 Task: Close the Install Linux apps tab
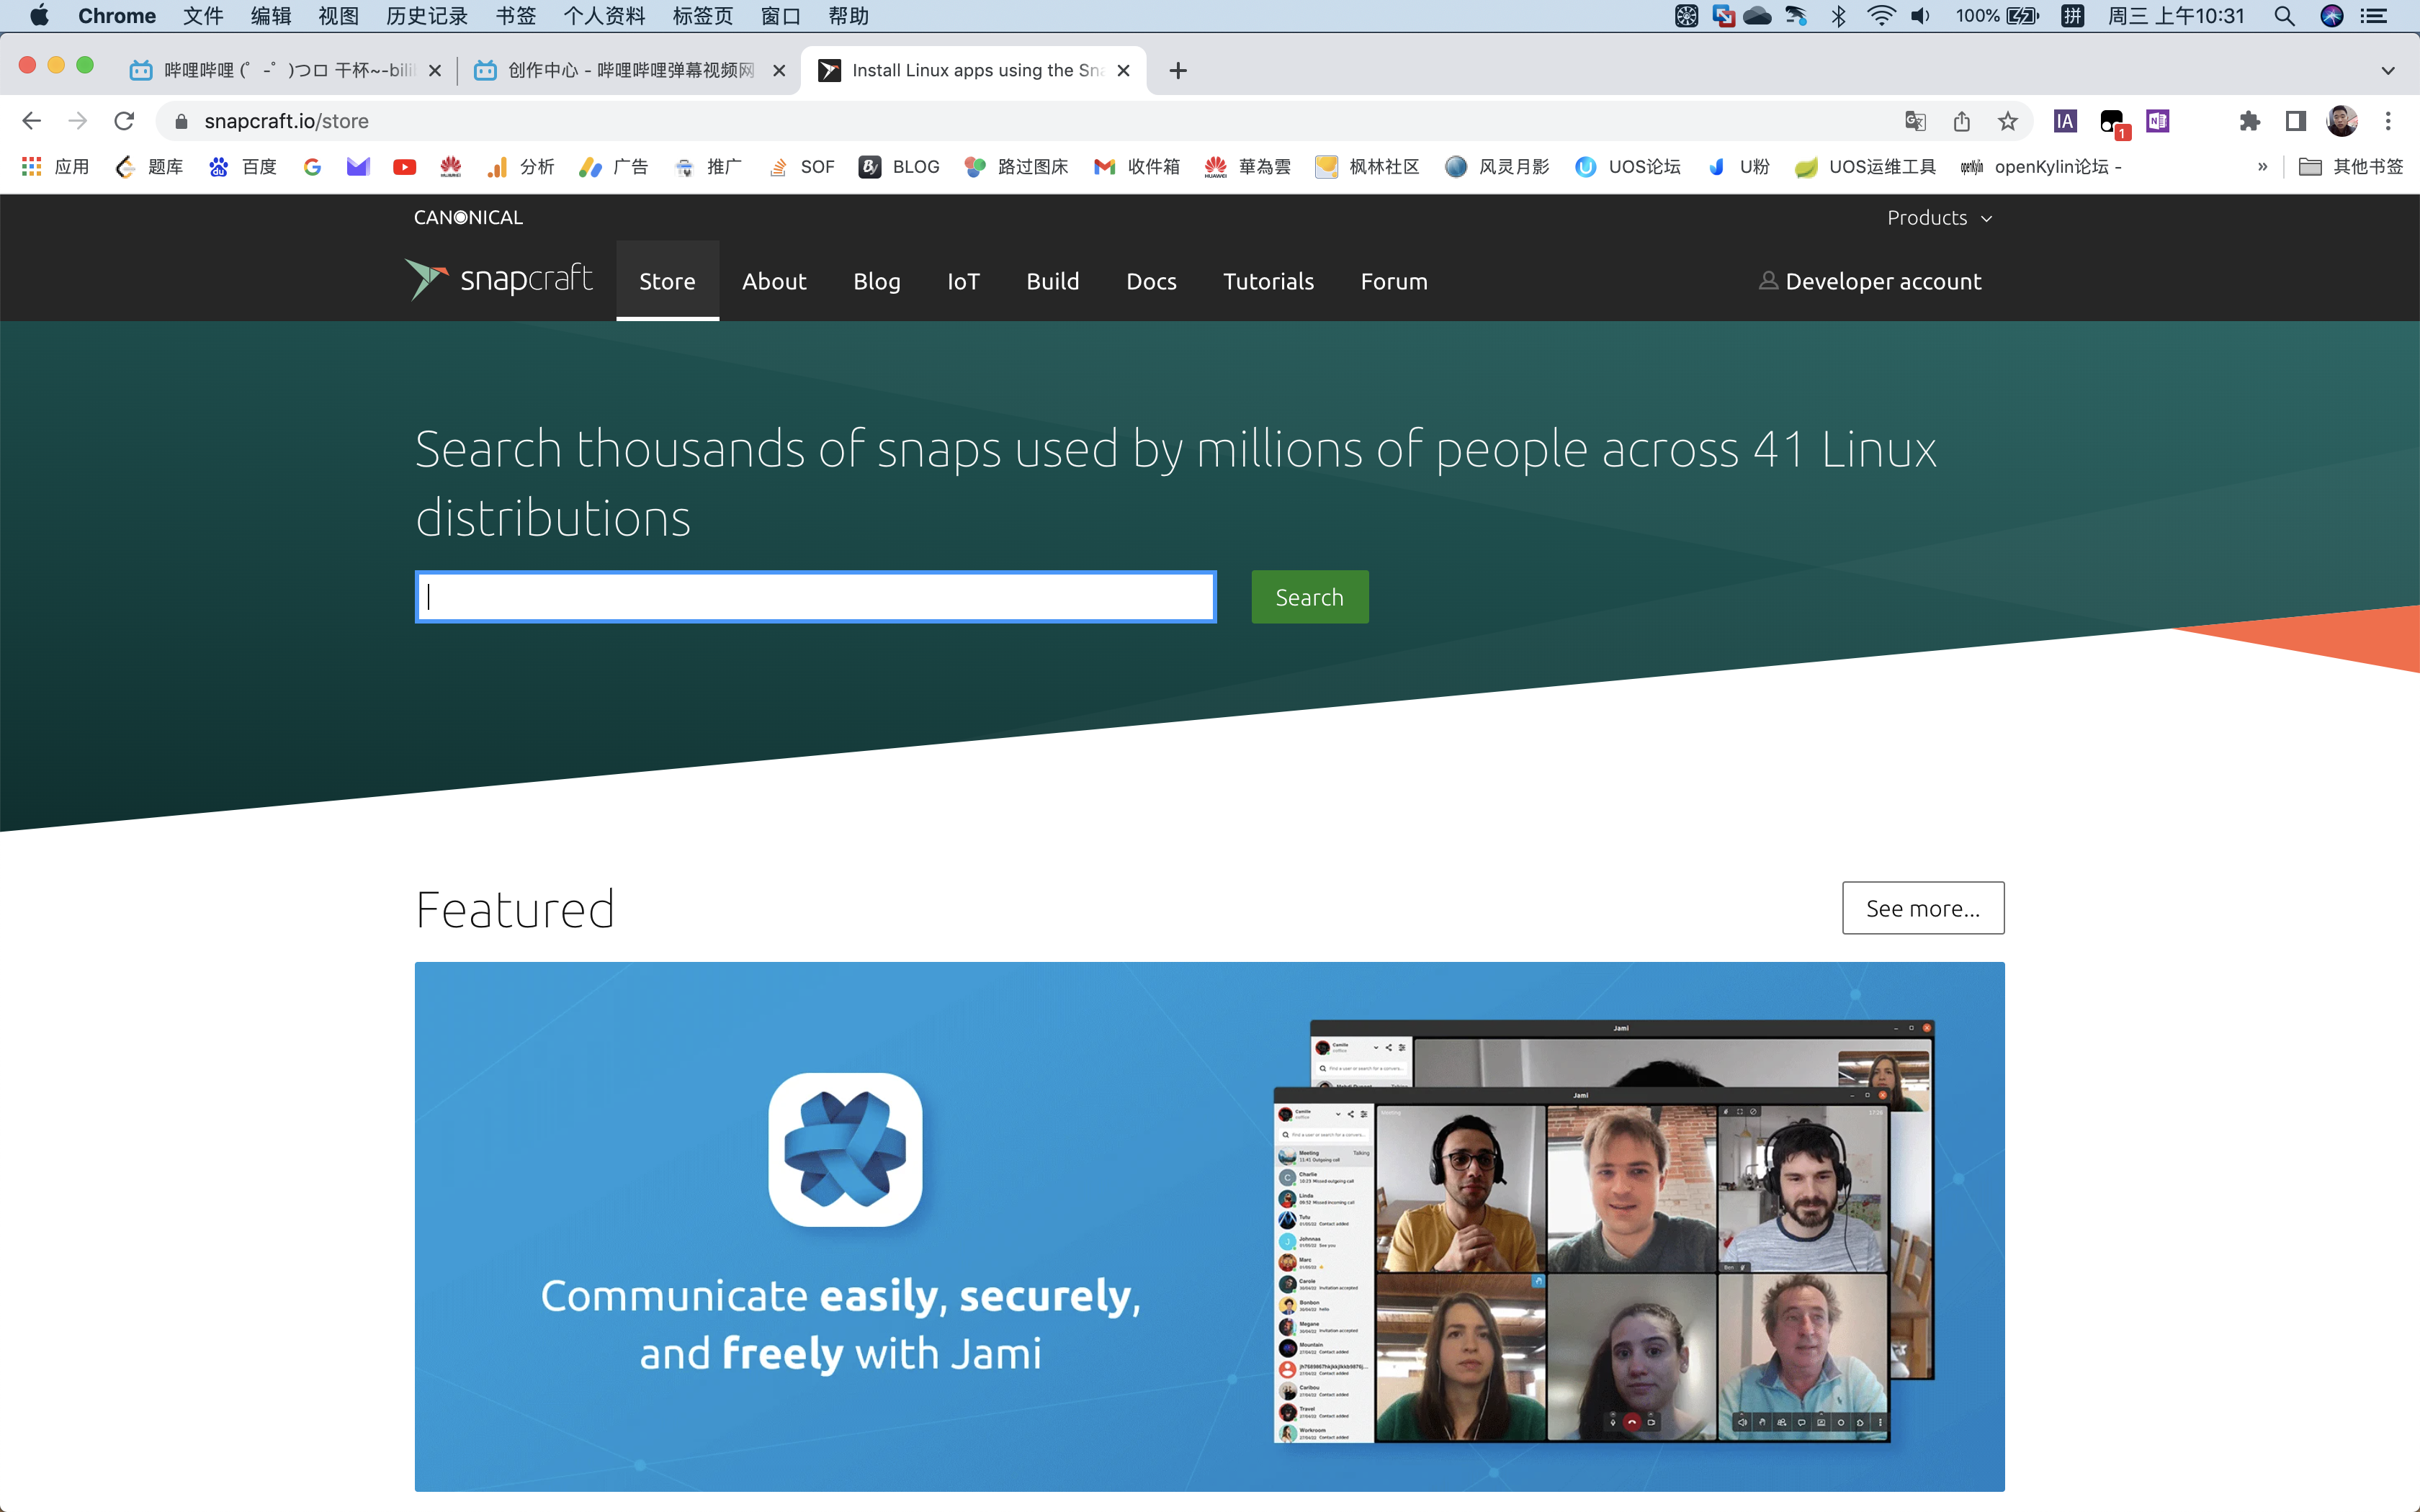tap(1123, 70)
